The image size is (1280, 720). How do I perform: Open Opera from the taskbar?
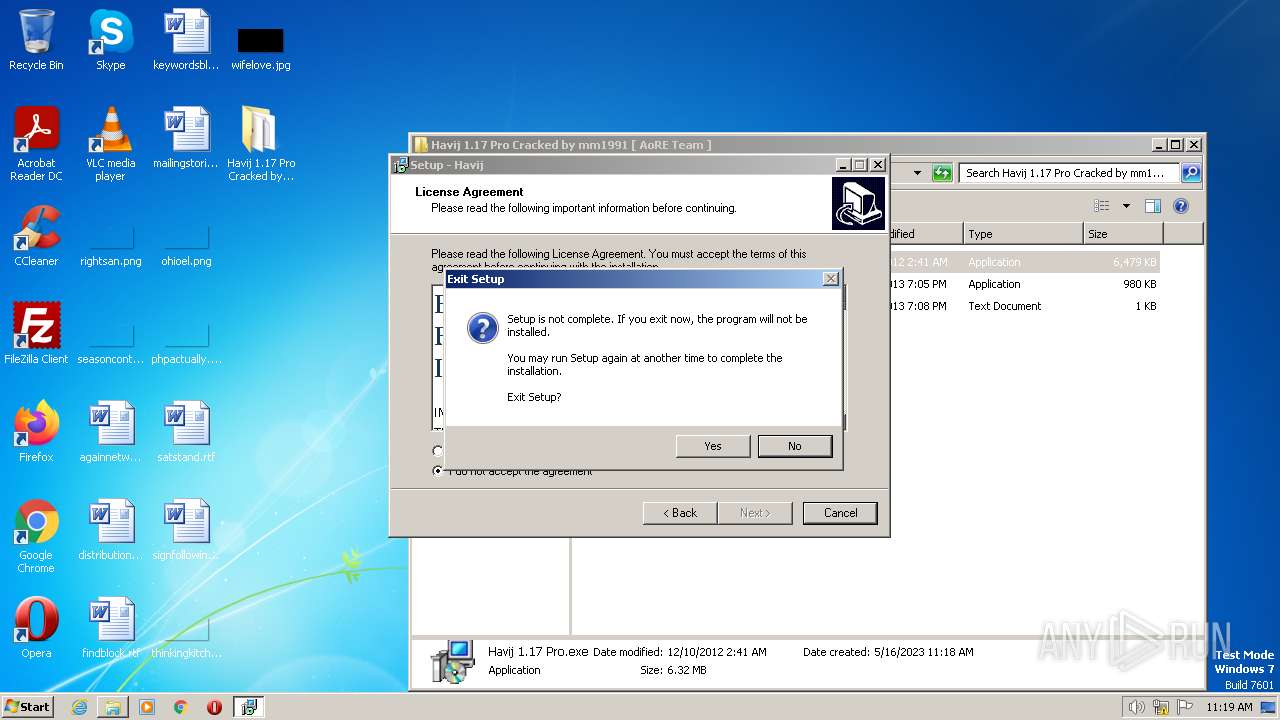pos(214,707)
